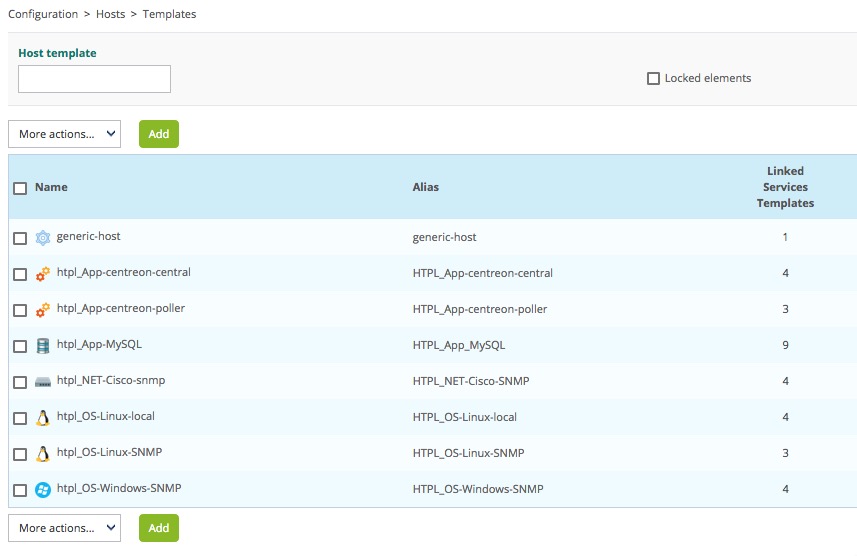The image size is (857, 556).
Task: Click the orange gears icon for htpl_App-centreon-central
Action: (x=43, y=274)
